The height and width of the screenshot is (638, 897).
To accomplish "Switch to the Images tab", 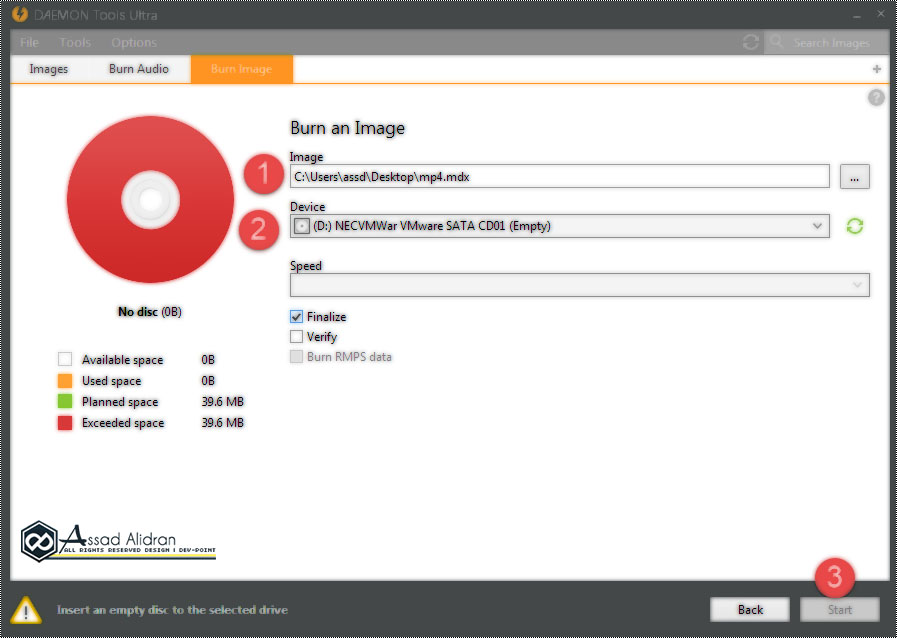I will [49, 69].
